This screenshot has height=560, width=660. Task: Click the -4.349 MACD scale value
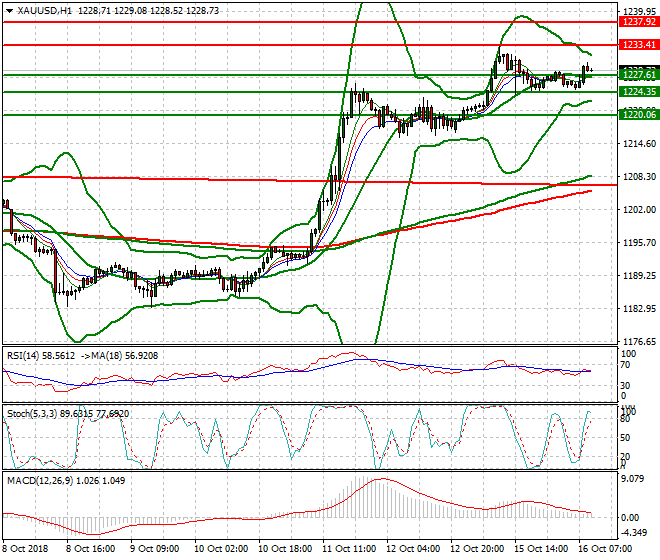click(633, 533)
